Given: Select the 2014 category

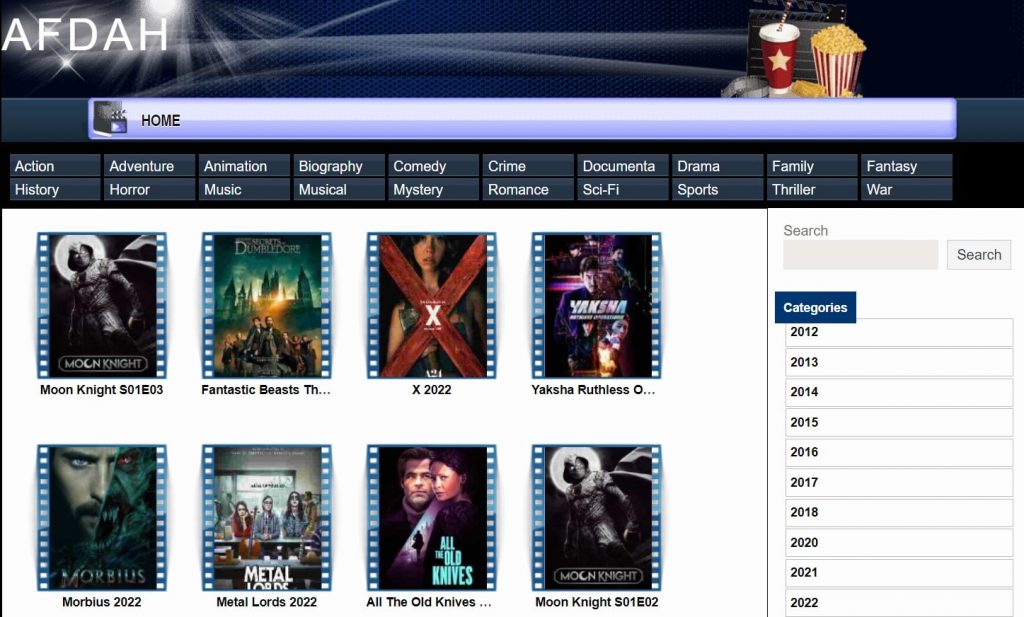Looking at the screenshot, I should pos(899,392).
